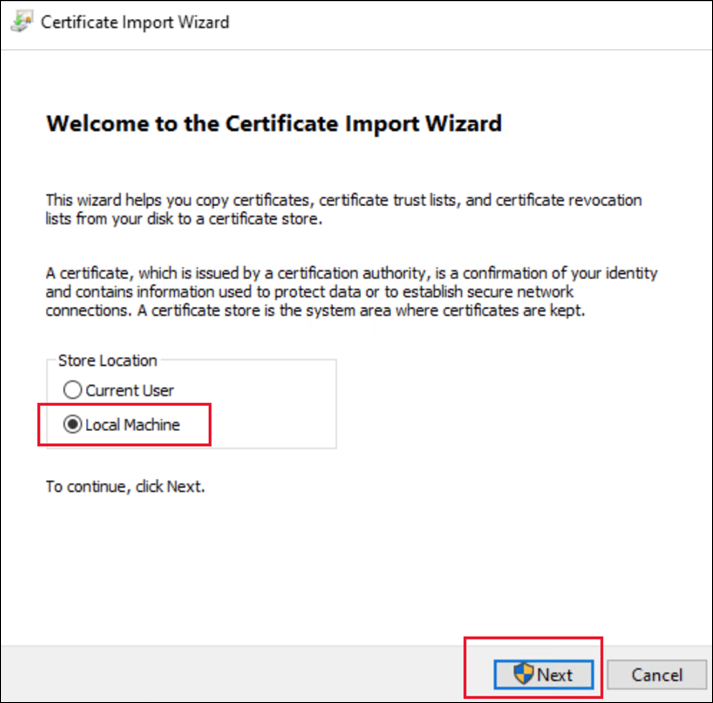This screenshot has height=703, width=713.
Task: Click the UAC shield icon on Next
Action: (x=524, y=674)
